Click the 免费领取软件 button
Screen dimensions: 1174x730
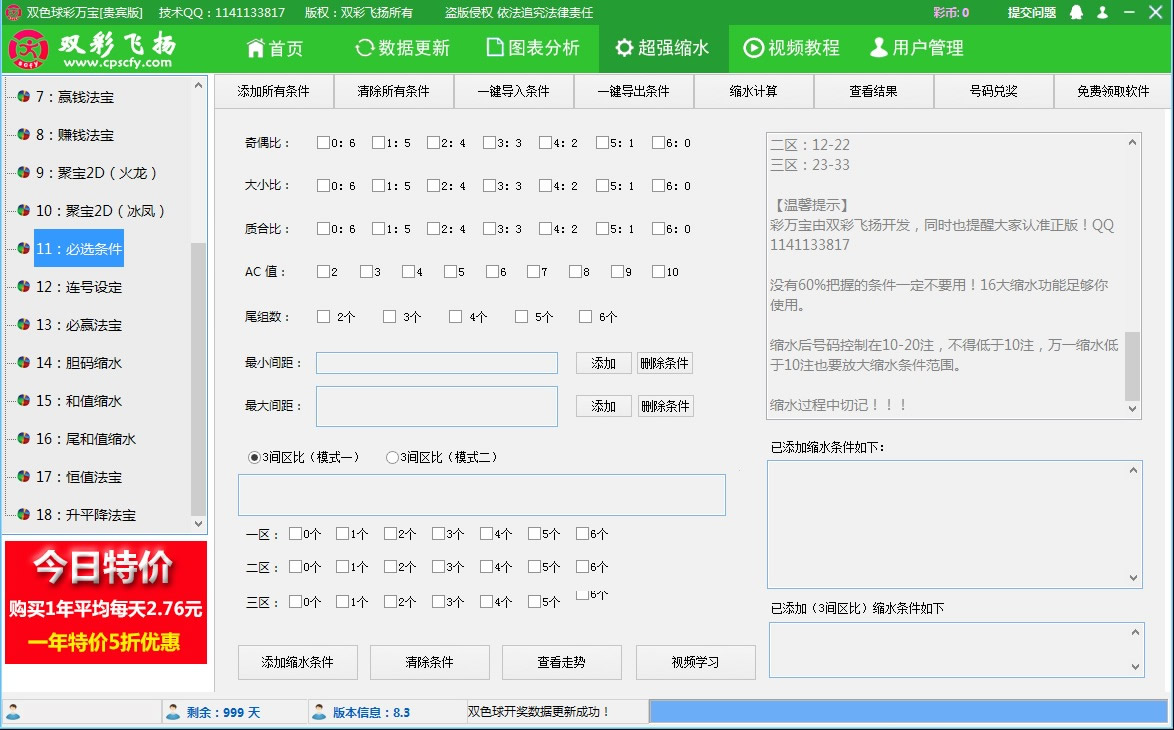(1112, 91)
